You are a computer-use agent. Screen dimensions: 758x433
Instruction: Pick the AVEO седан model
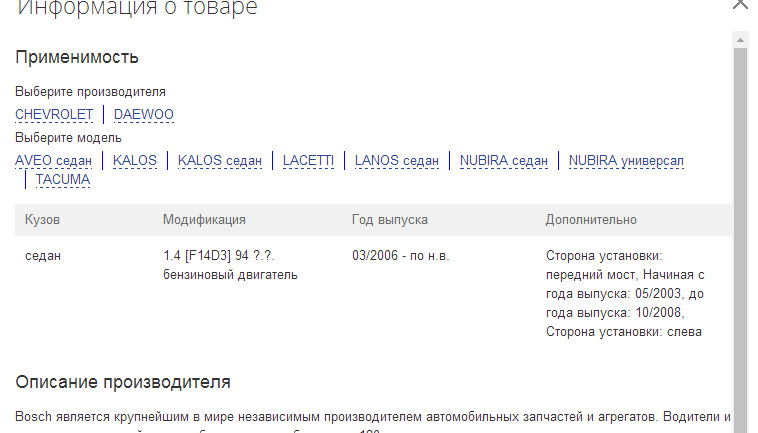click(54, 161)
